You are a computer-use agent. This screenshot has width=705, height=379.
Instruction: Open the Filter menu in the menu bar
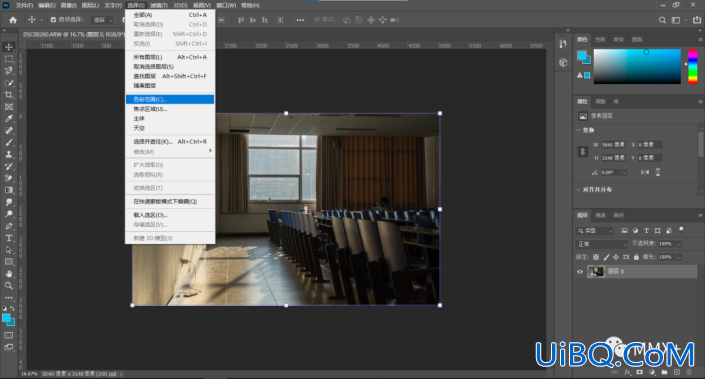tap(159, 5)
